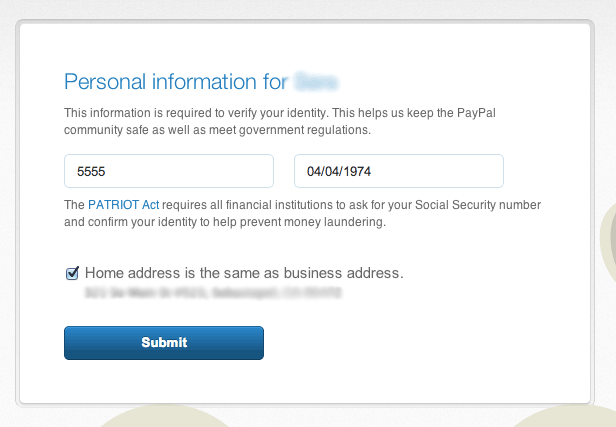Viewport: 616px width, 427px height.
Task: Open the PATRIOT Act link
Action: pos(123,205)
